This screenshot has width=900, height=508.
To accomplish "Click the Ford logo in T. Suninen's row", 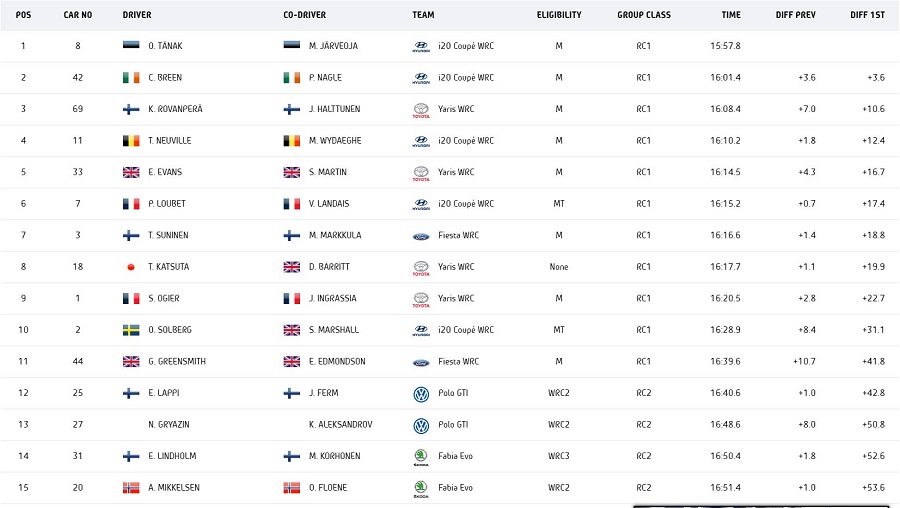I will click(421, 235).
